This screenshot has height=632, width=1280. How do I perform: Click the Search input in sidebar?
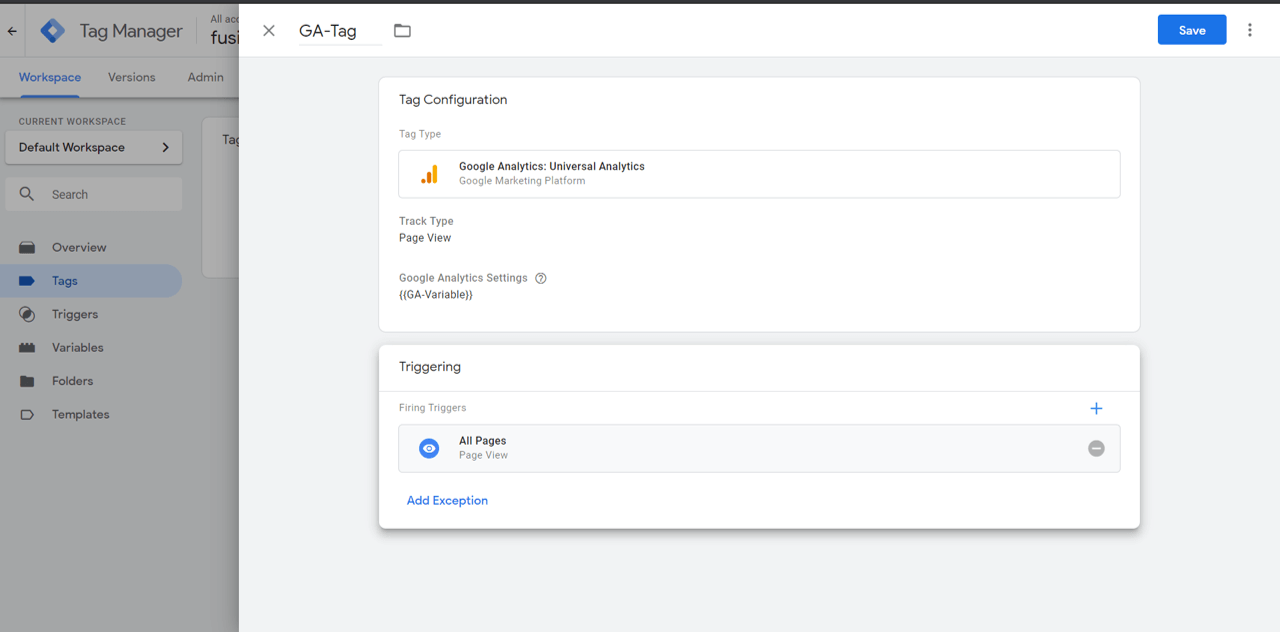point(94,194)
